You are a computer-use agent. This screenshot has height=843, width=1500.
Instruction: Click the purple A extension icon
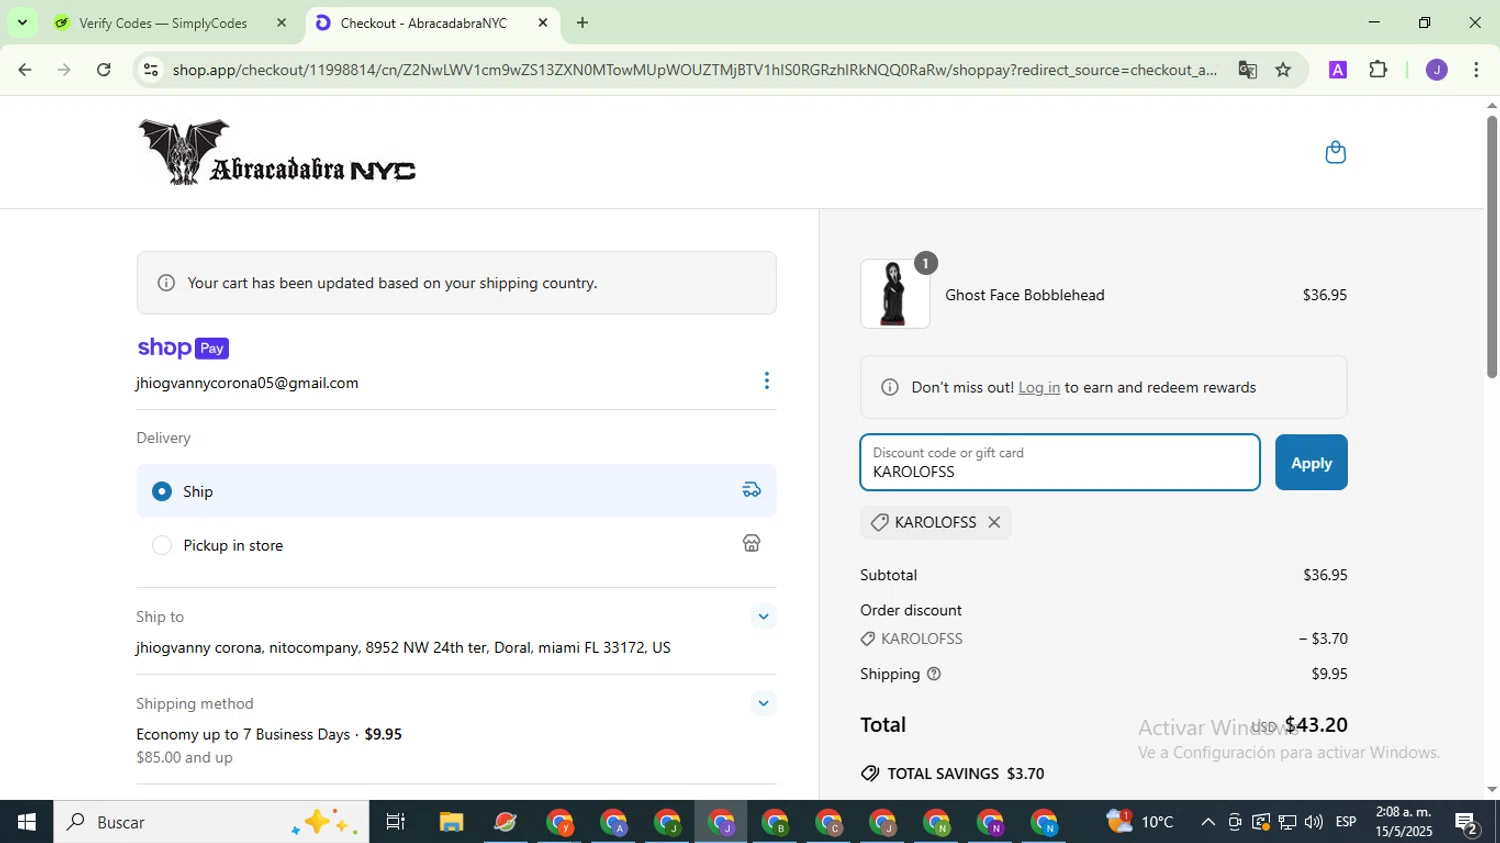1337,70
